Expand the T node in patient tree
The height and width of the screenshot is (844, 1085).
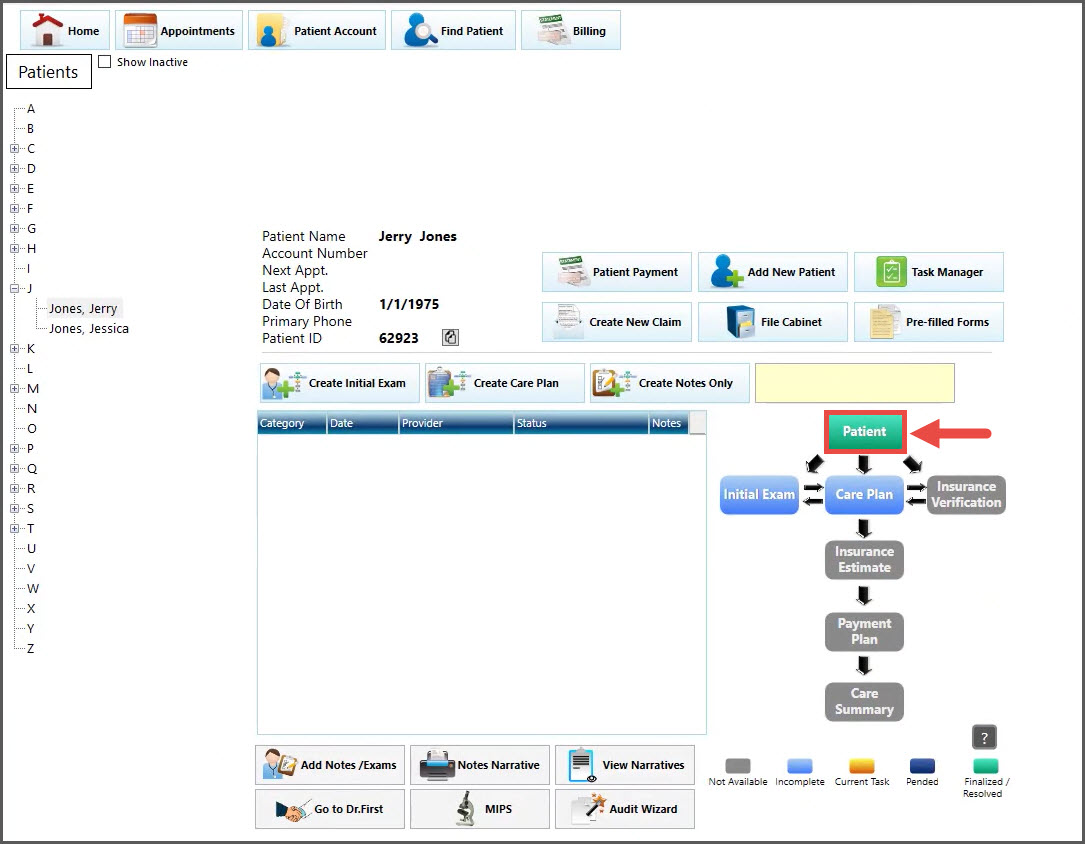15,529
